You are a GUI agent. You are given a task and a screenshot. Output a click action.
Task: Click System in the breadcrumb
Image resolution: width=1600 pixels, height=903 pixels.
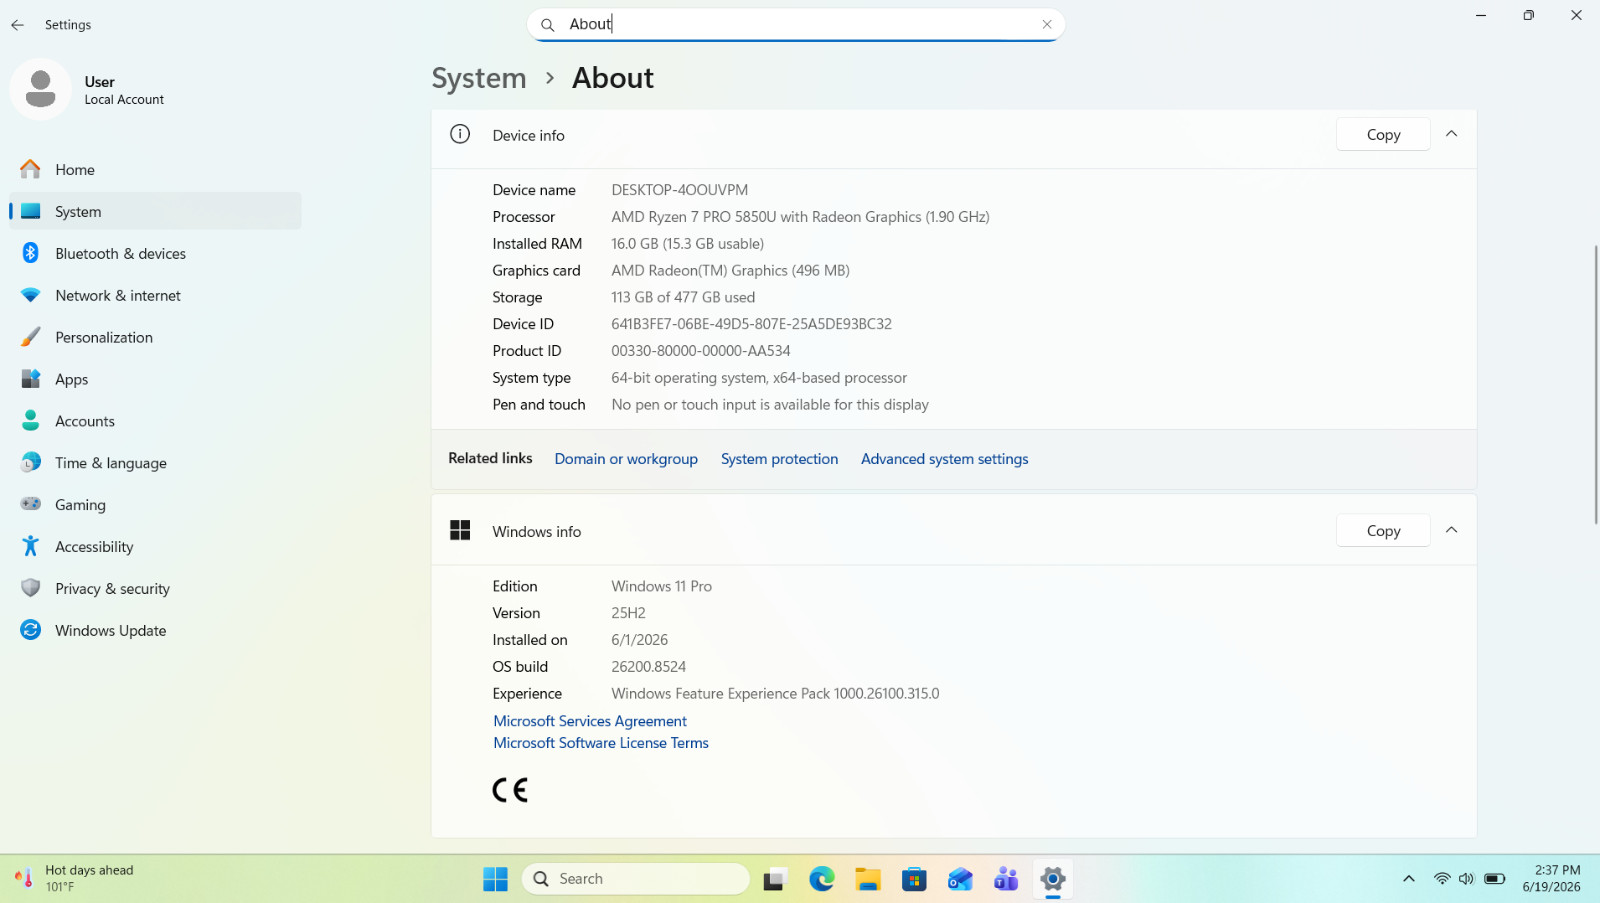point(479,78)
